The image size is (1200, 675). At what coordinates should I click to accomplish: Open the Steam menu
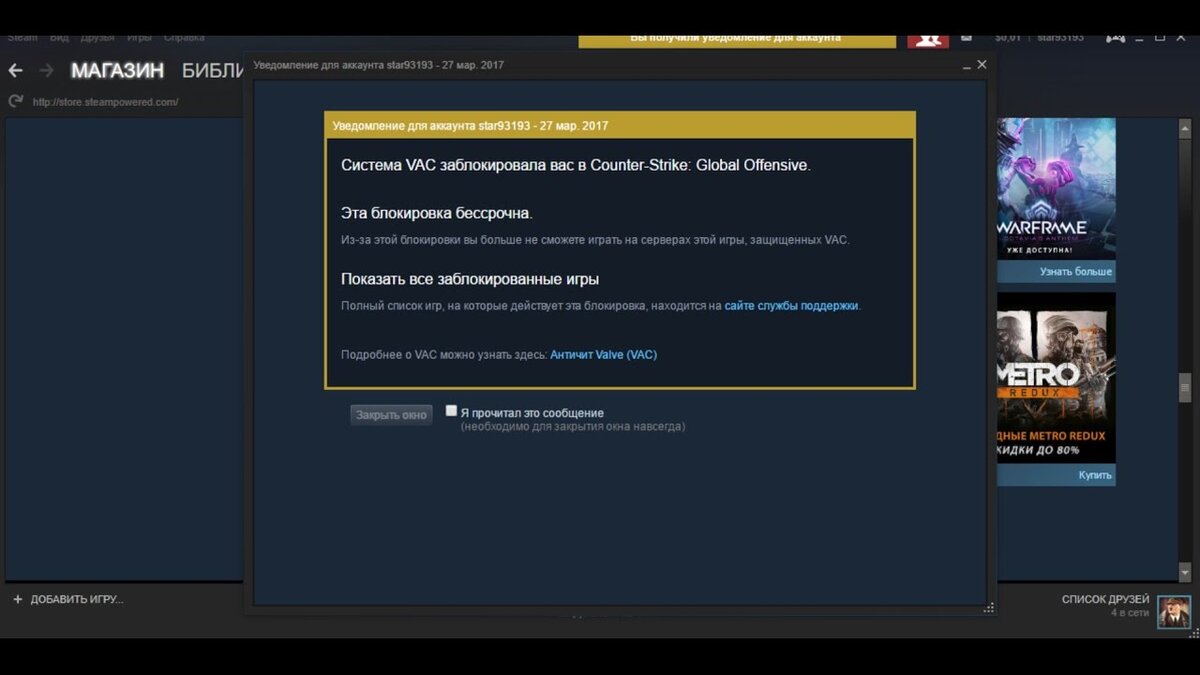click(x=22, y=38)
